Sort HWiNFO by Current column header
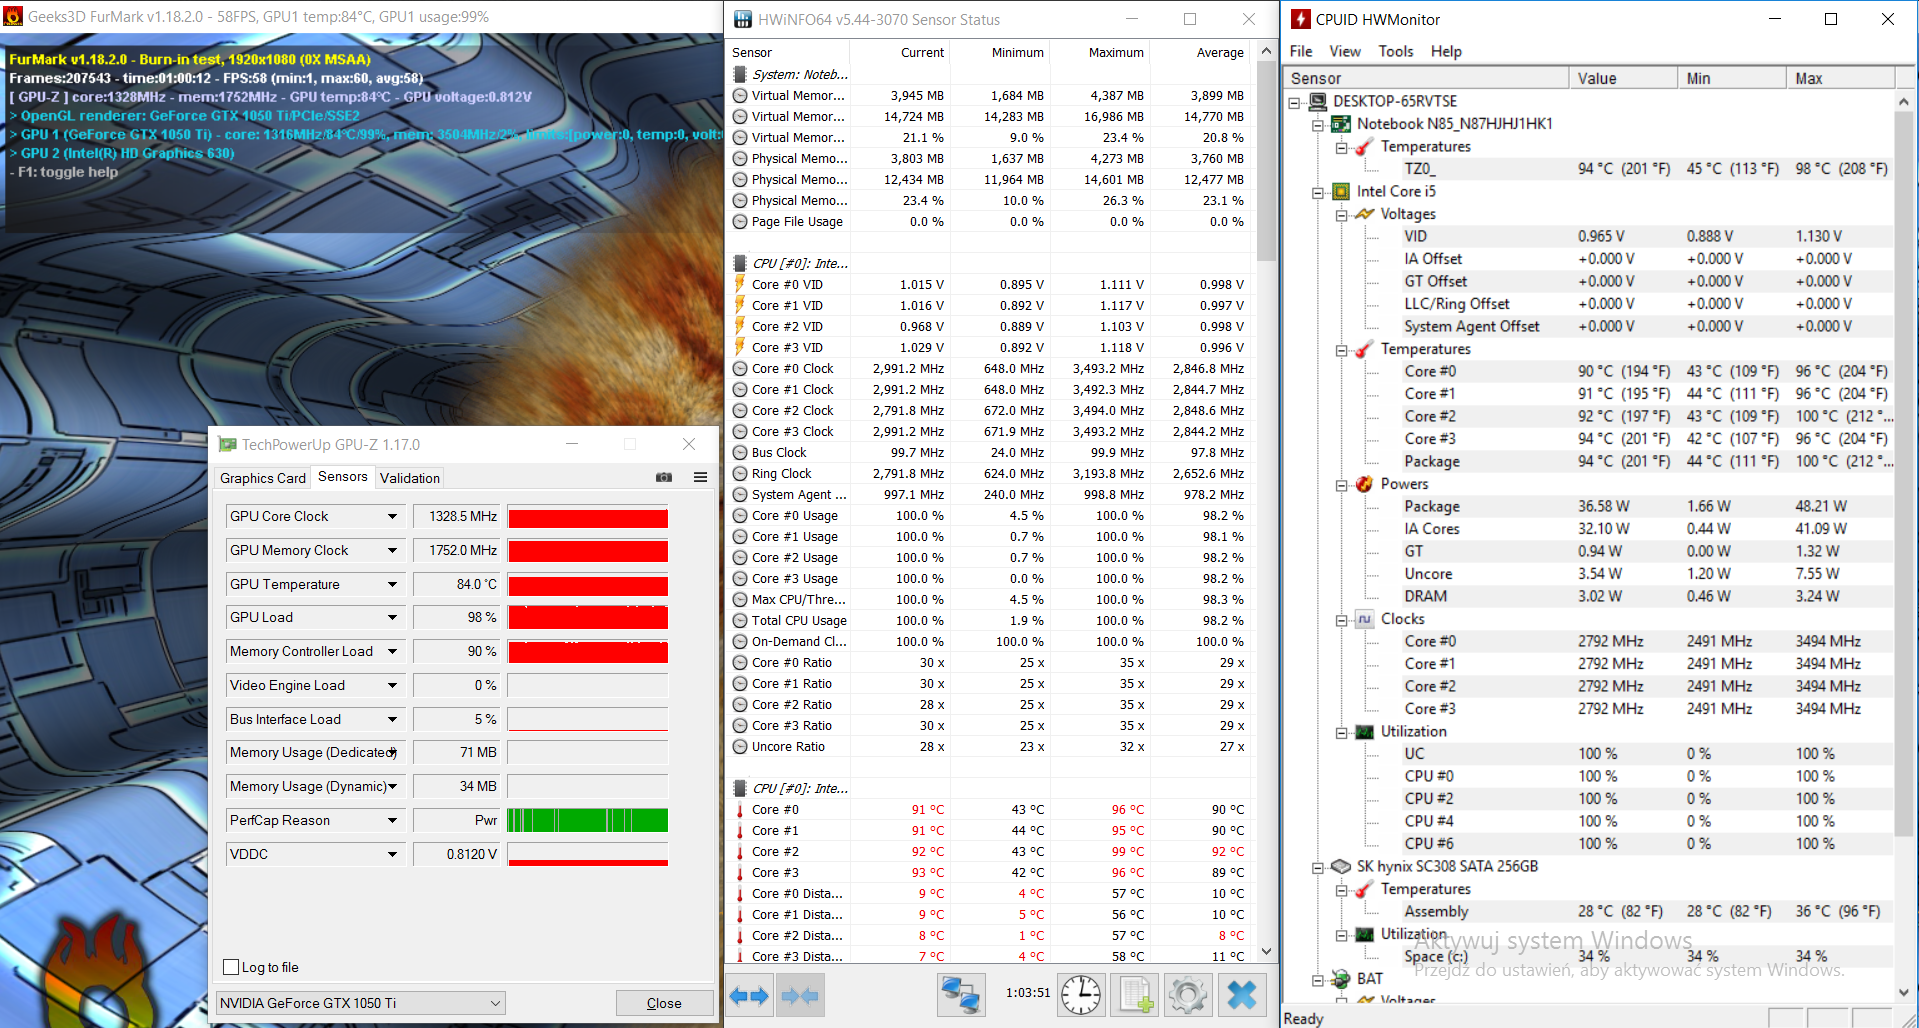 point(900,52)
